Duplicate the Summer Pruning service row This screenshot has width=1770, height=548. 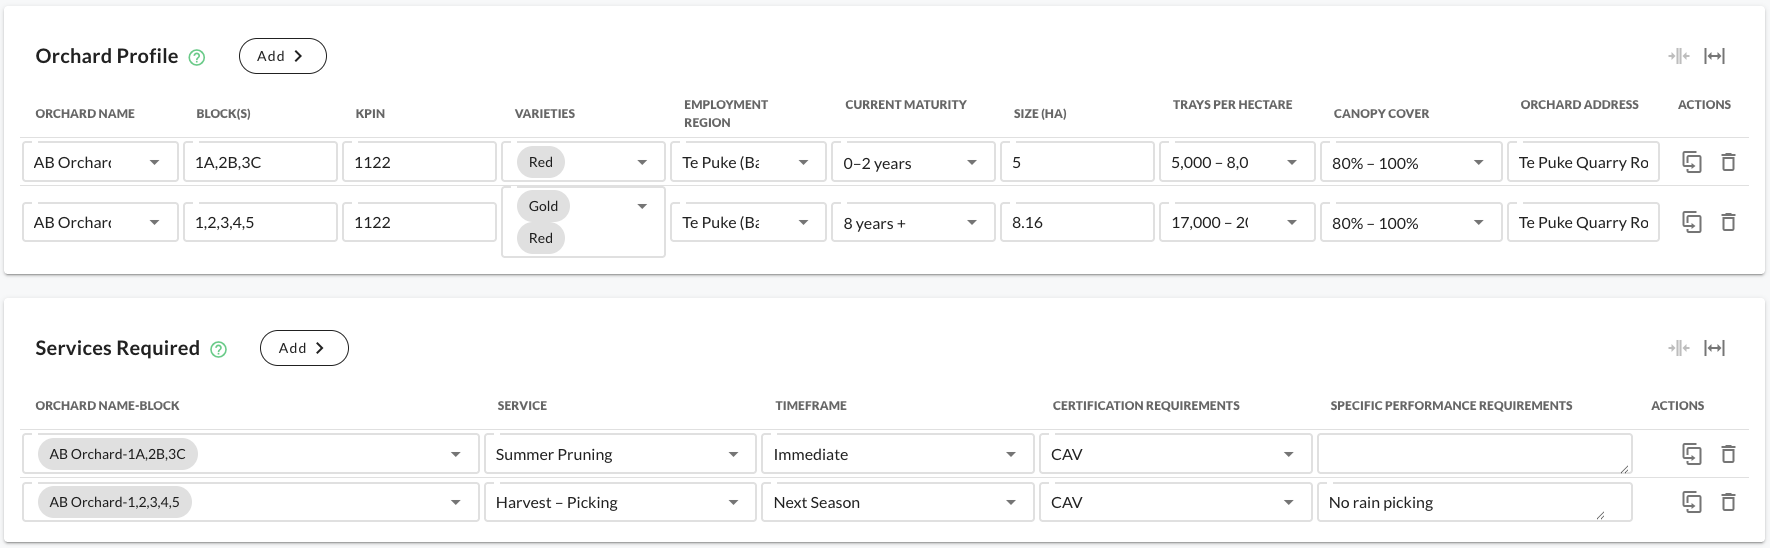click(x=1692, y=454)
